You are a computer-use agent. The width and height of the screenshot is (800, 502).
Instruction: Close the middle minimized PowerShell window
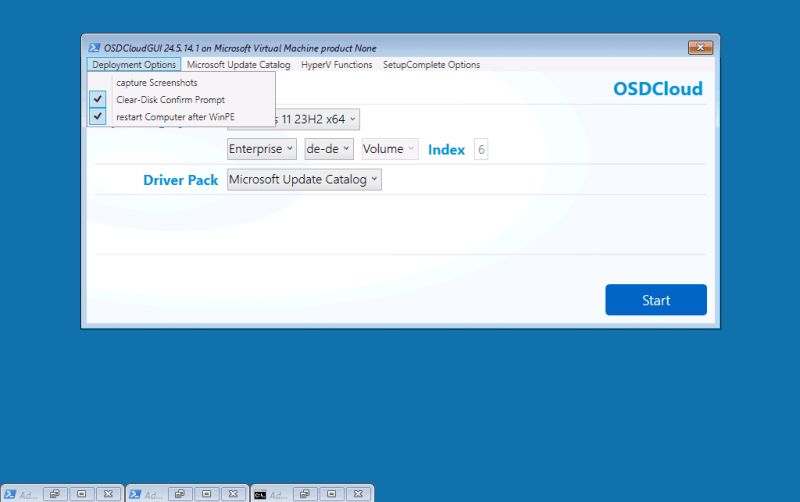(x=233, y=494)
